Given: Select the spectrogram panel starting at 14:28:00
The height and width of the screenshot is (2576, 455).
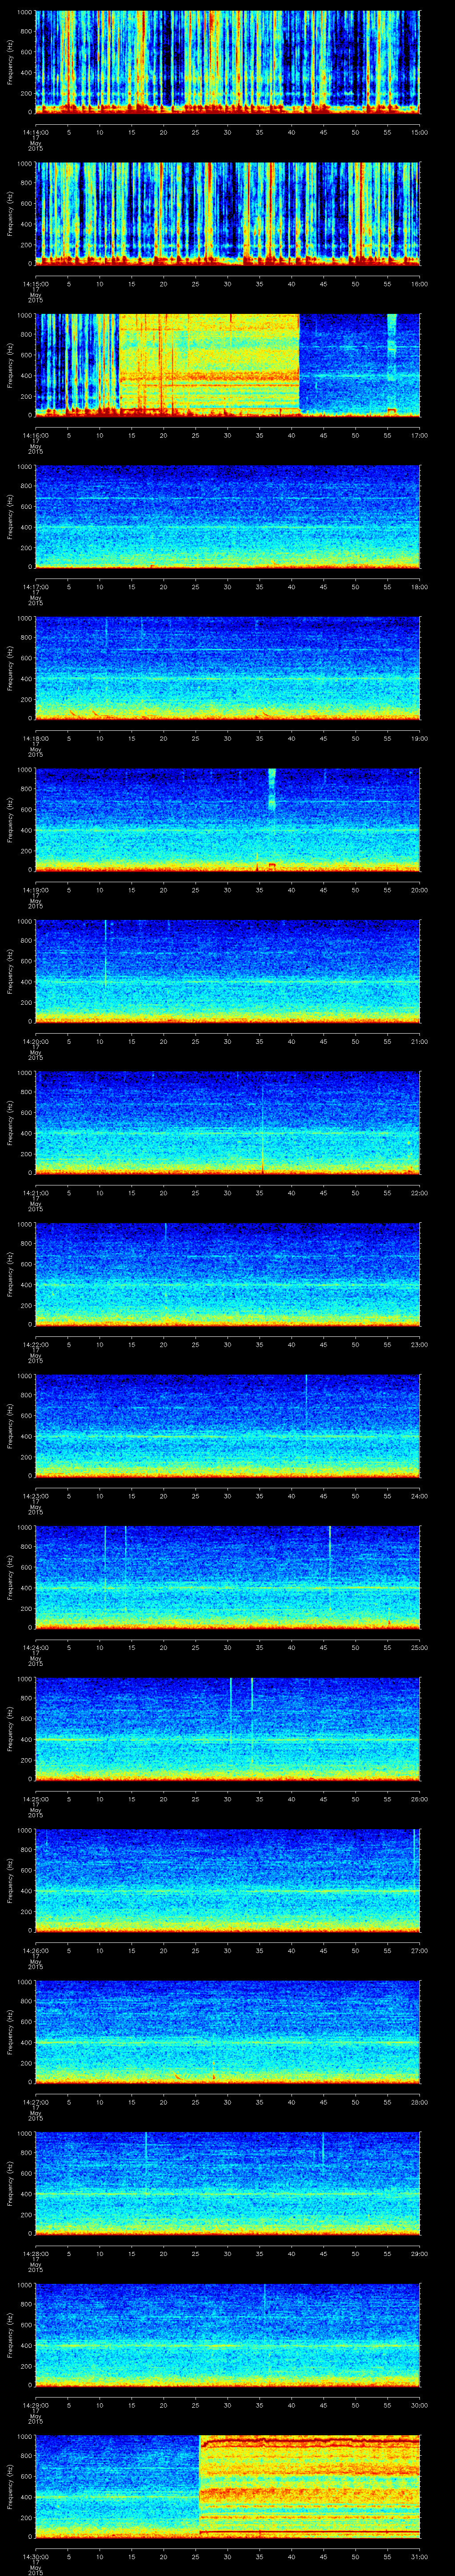Looking at the screenshot, I should (227, 2183).
